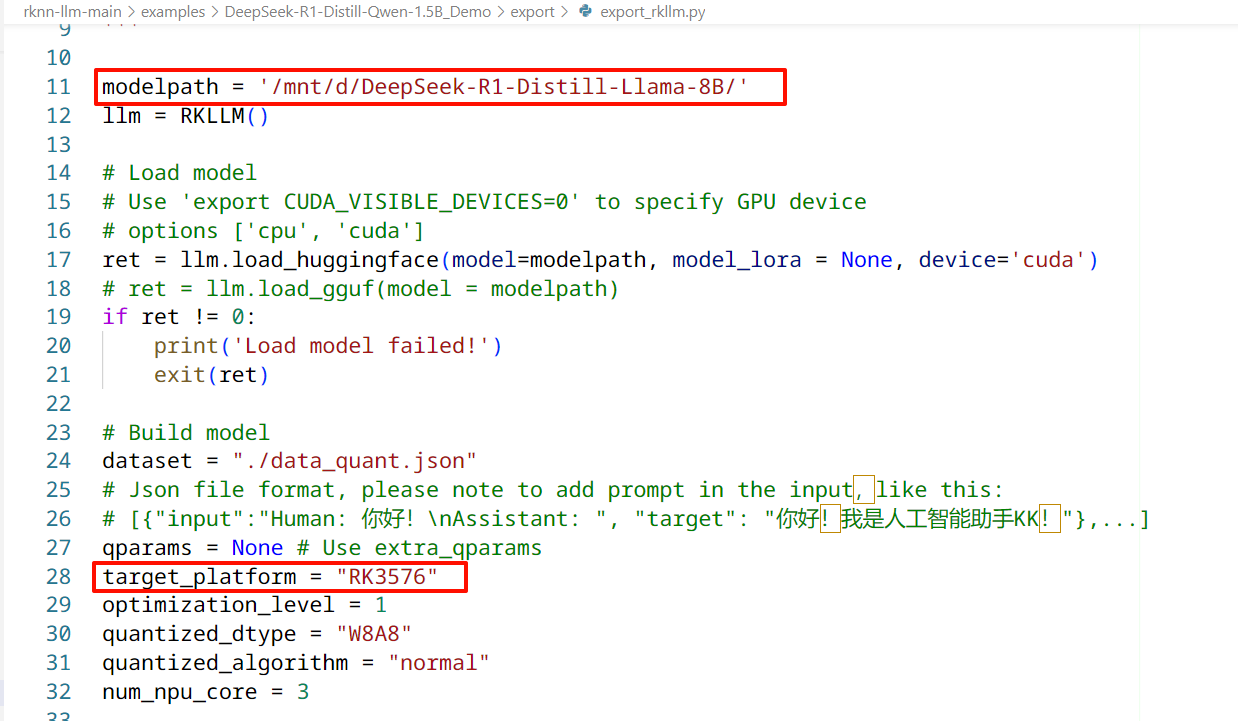
Task: Click line number 11 in the gutter
Action: click(x=59, y=87)
